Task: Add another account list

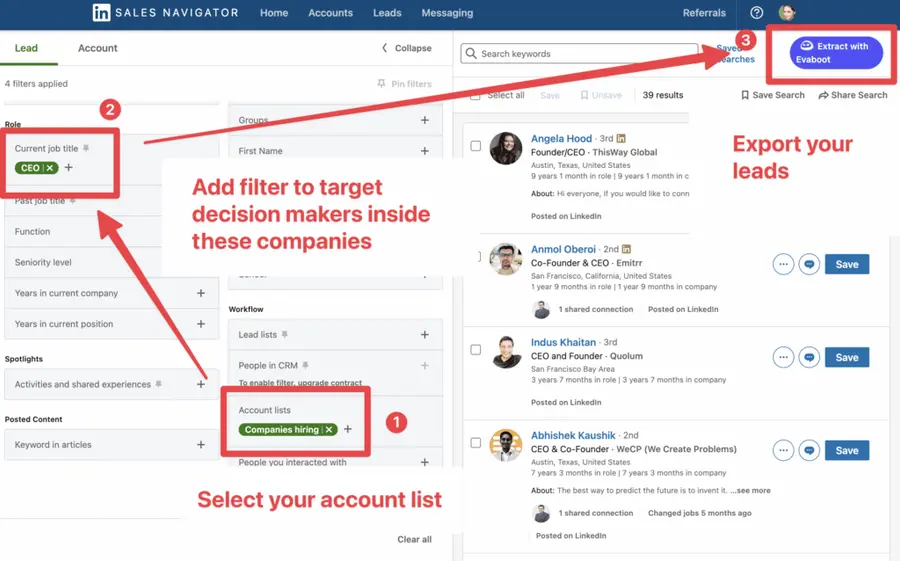Action: coord(348,429)
